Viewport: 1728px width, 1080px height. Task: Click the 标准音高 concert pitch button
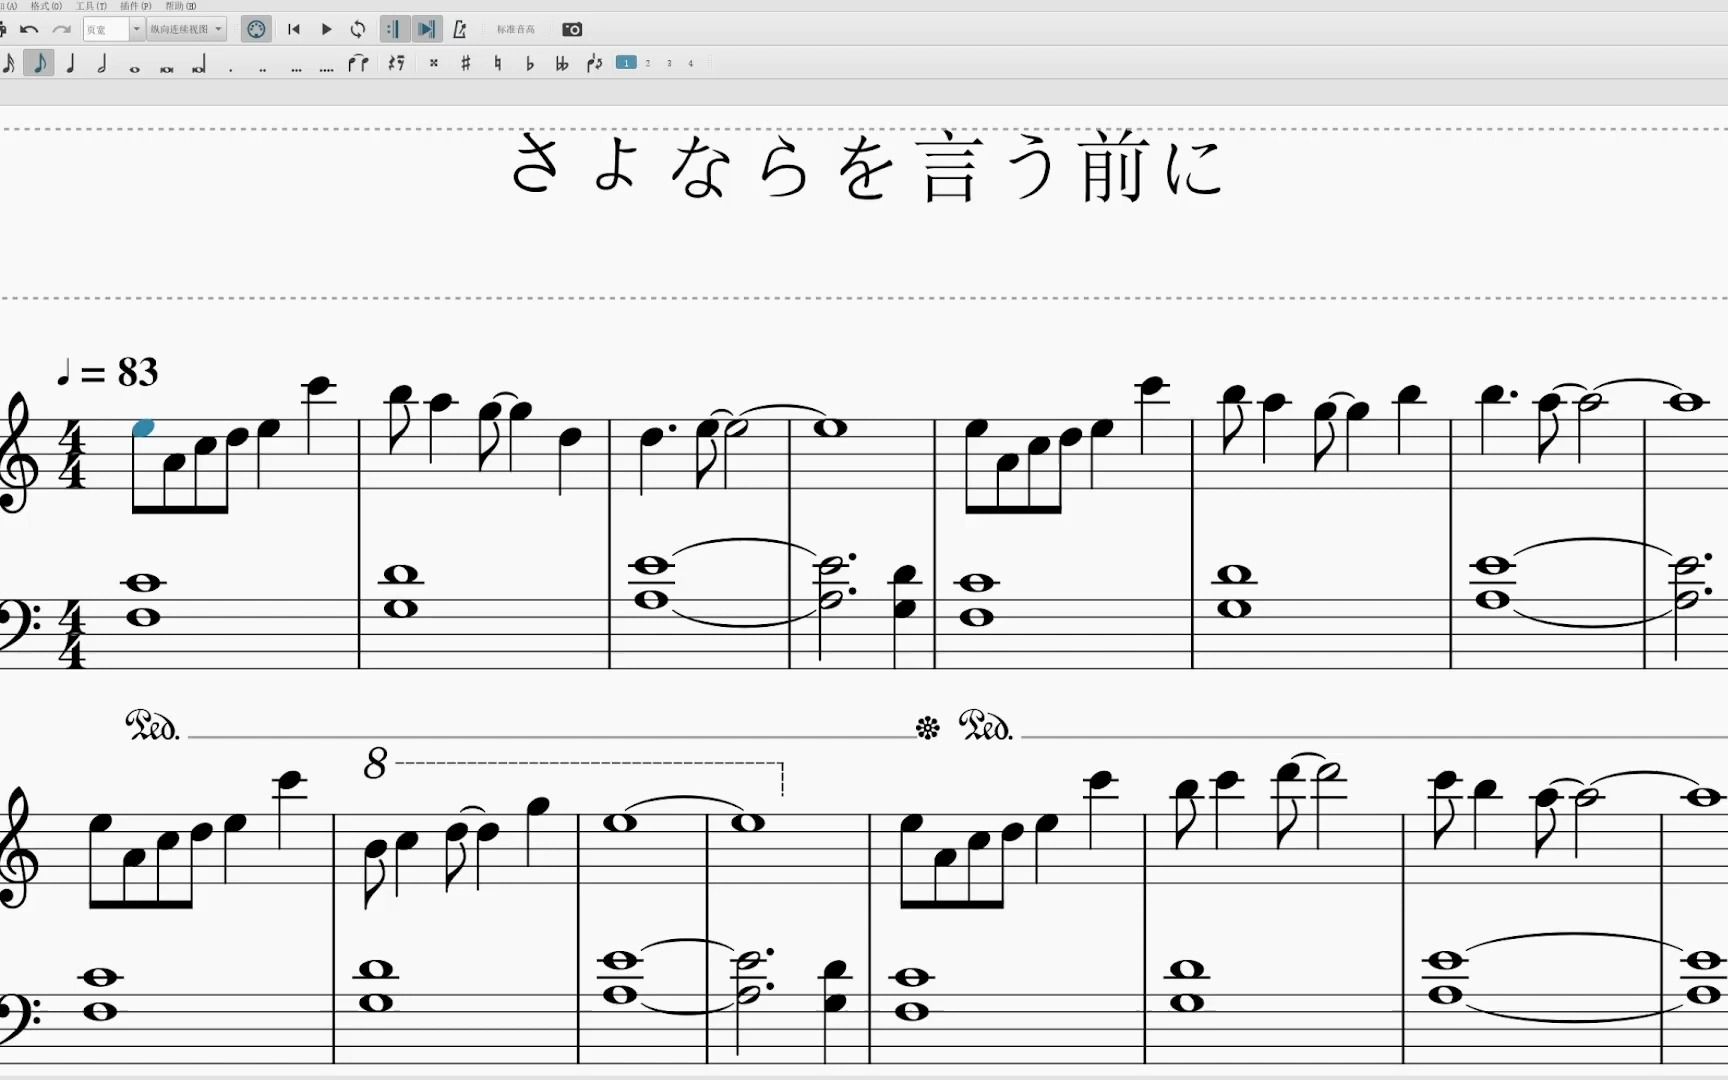(516, 30)
